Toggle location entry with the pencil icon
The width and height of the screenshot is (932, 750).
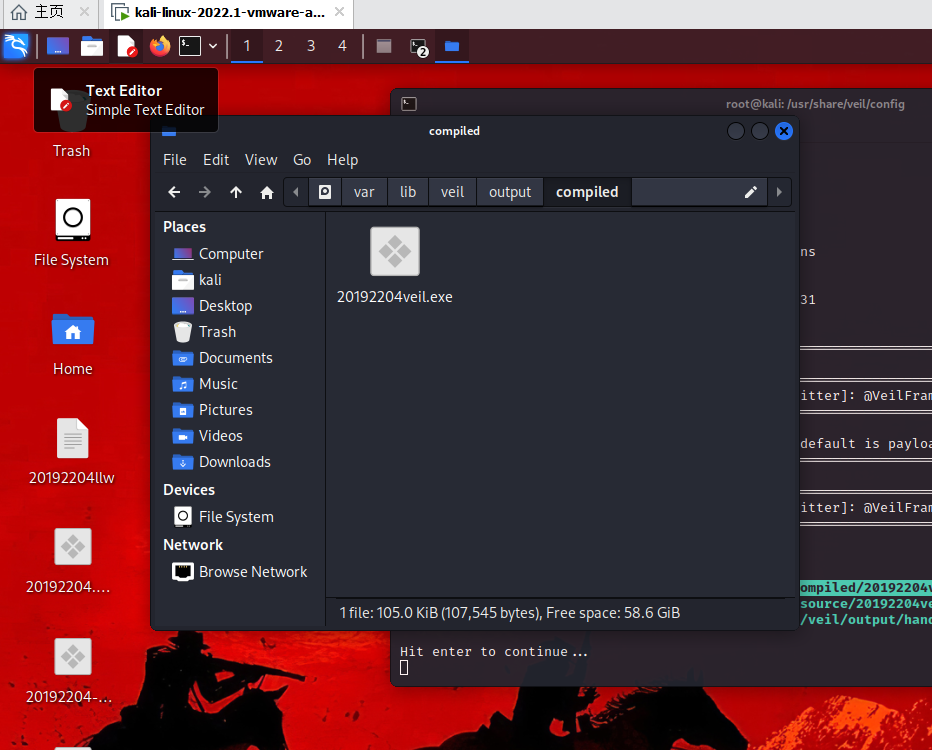(x=751, y=192)
